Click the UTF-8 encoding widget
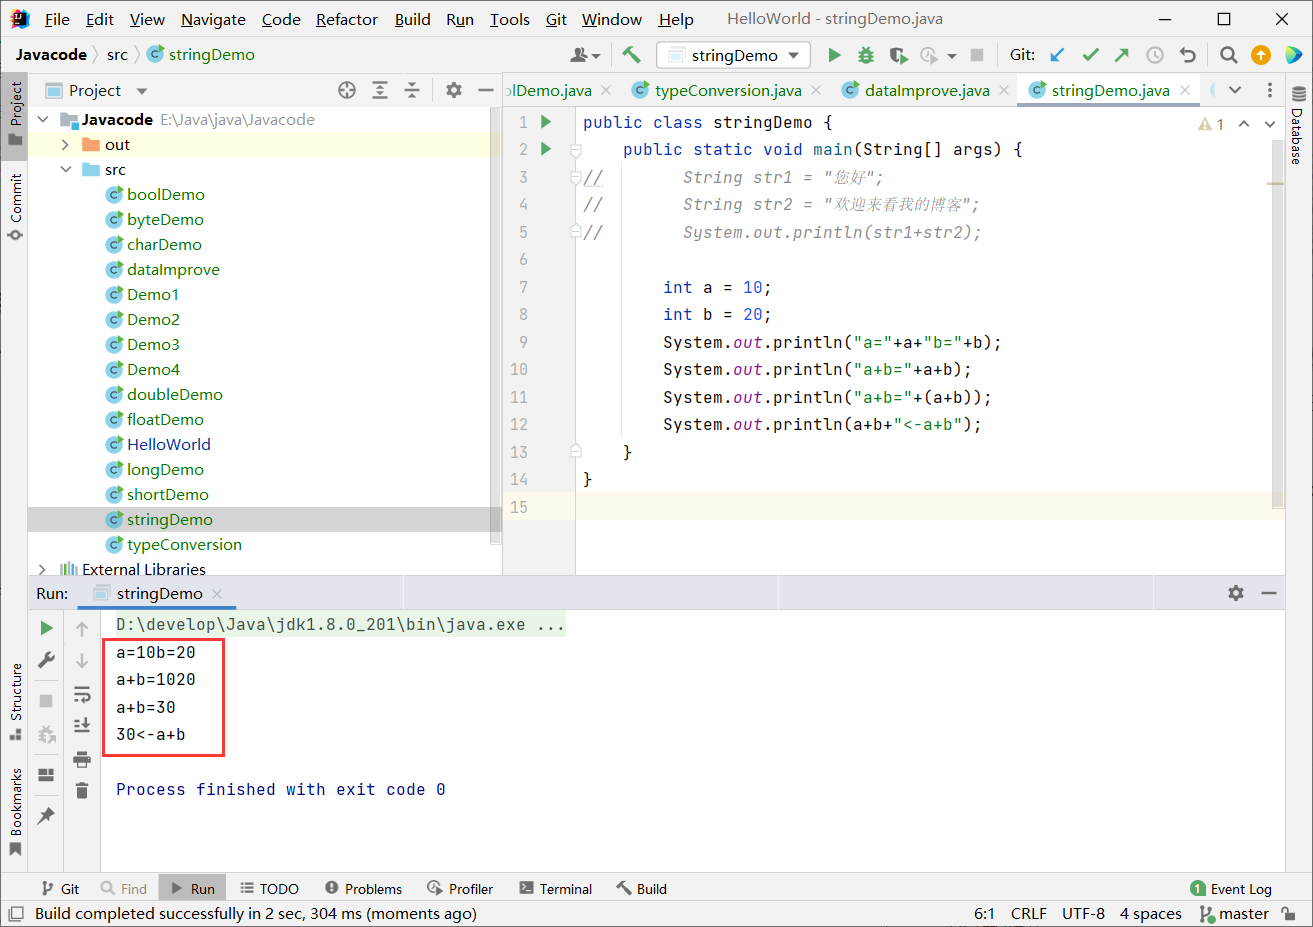 pyautogui.click(x=1083, y=913)
